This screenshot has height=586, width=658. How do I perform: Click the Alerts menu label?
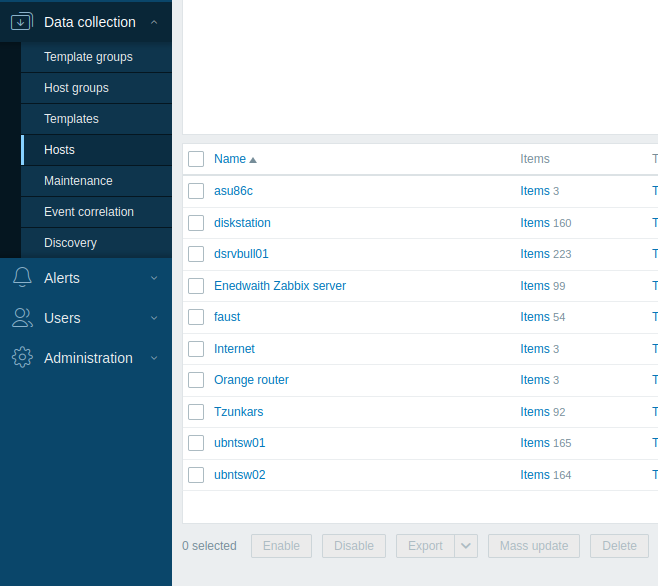(x=62, y=278)
